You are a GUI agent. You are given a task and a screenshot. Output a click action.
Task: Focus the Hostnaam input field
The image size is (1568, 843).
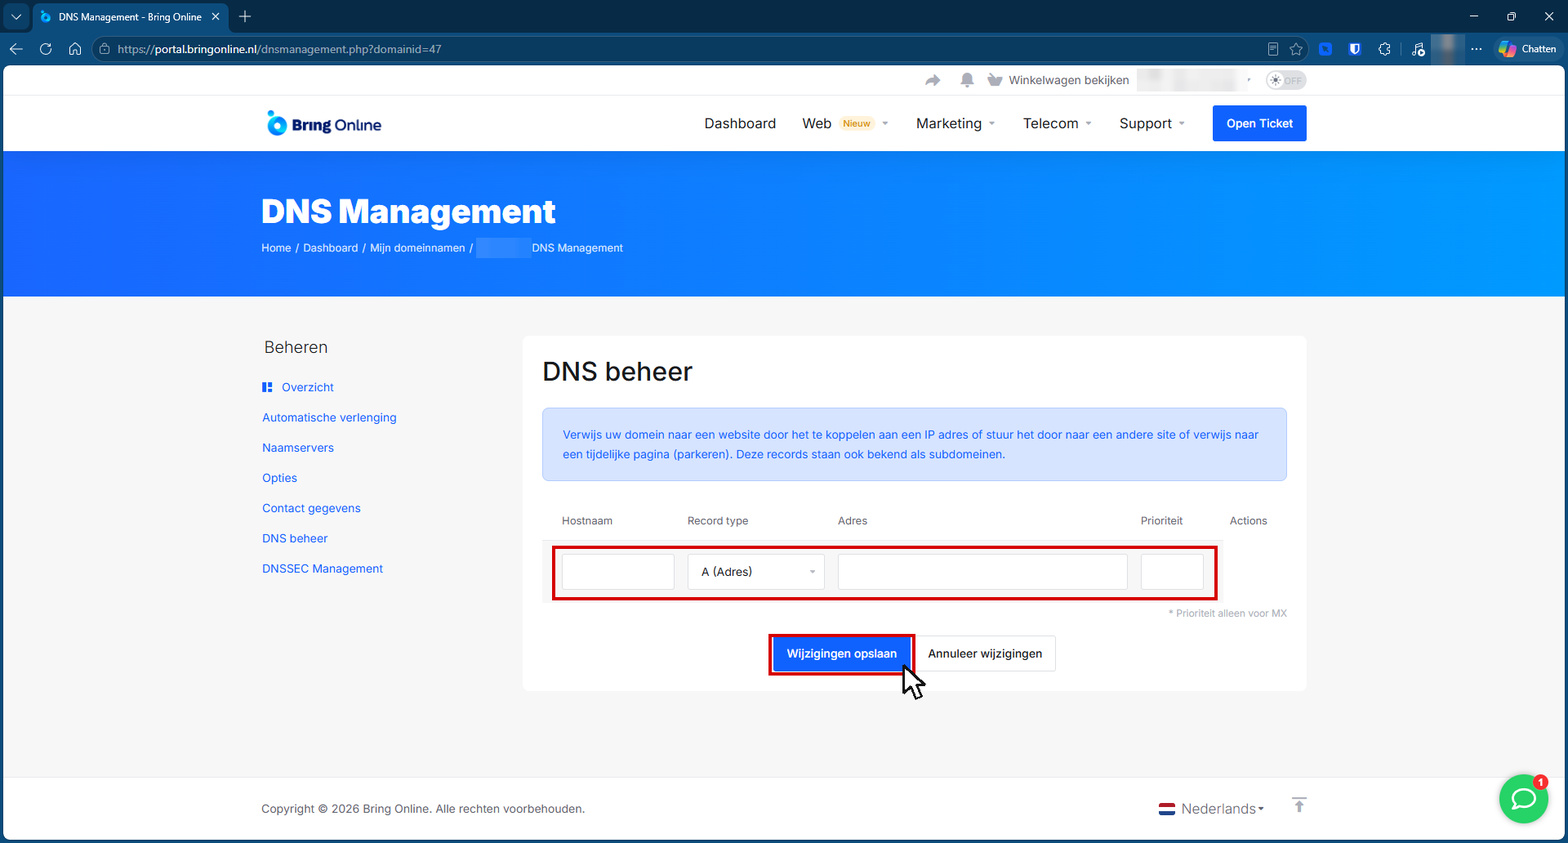click(x=618, y=572)
